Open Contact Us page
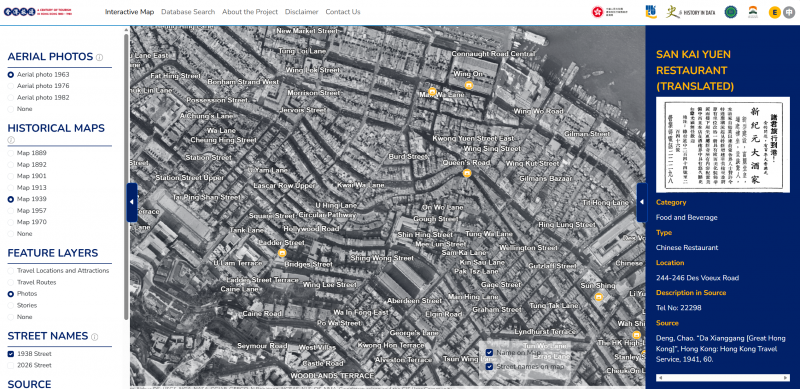The height and width of the screenshot is (389, 800). click(343, 12)
